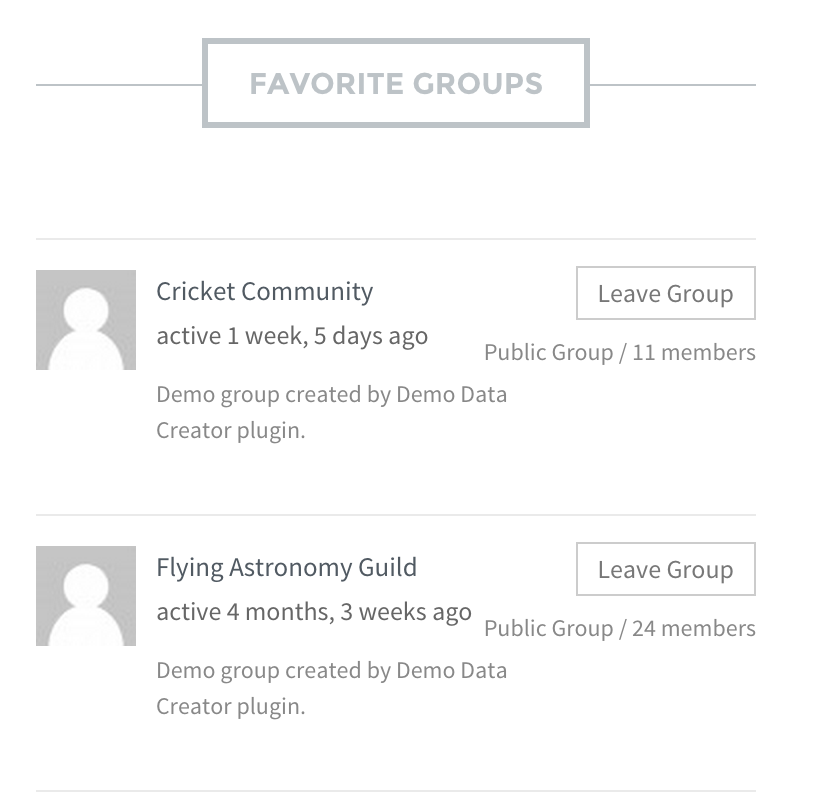
Task: Open the Flying Astronomy Guild name link
Action: [x=286, y=568]
